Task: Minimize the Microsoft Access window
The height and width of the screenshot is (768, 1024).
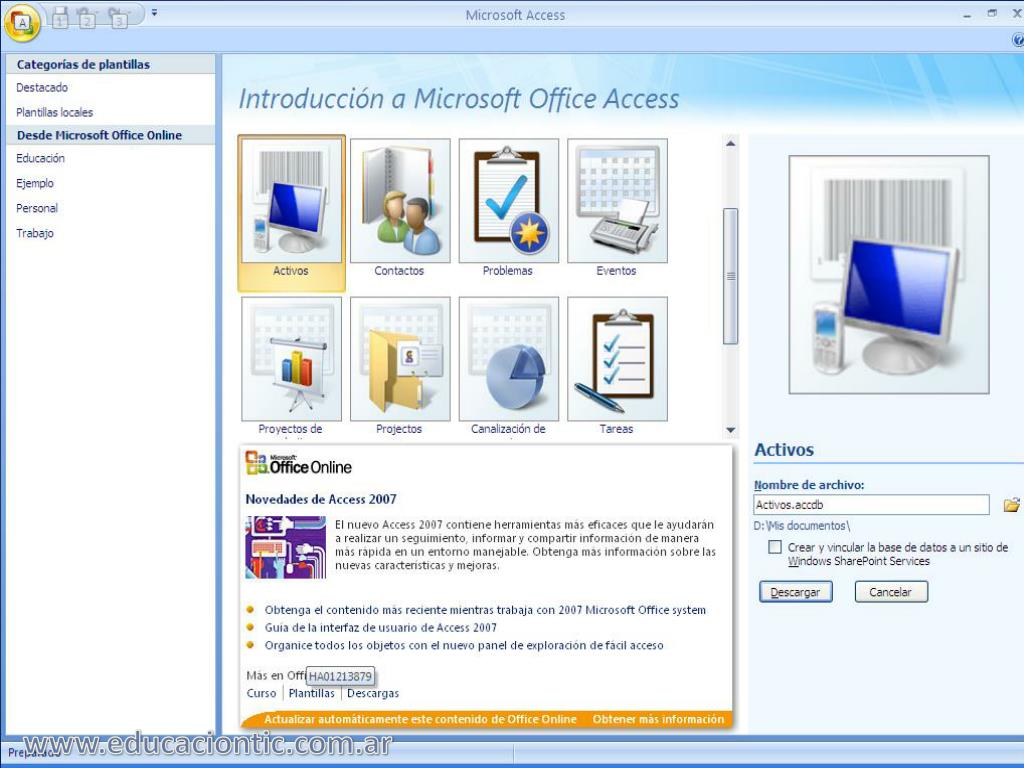Action: click(x=968, y=14)
